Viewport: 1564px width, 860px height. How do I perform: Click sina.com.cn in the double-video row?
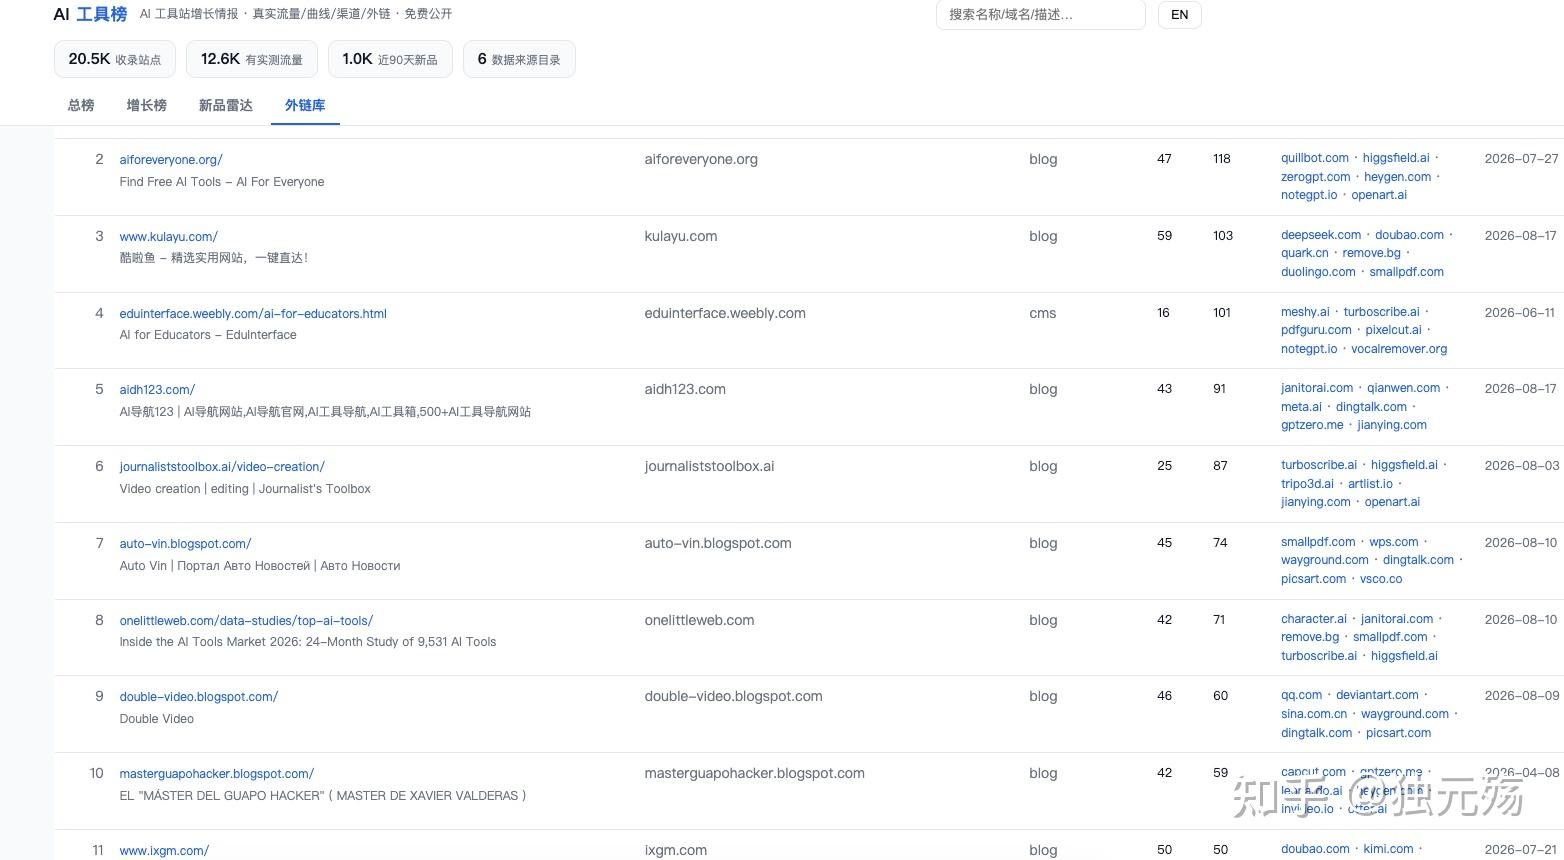(1314, 714)
